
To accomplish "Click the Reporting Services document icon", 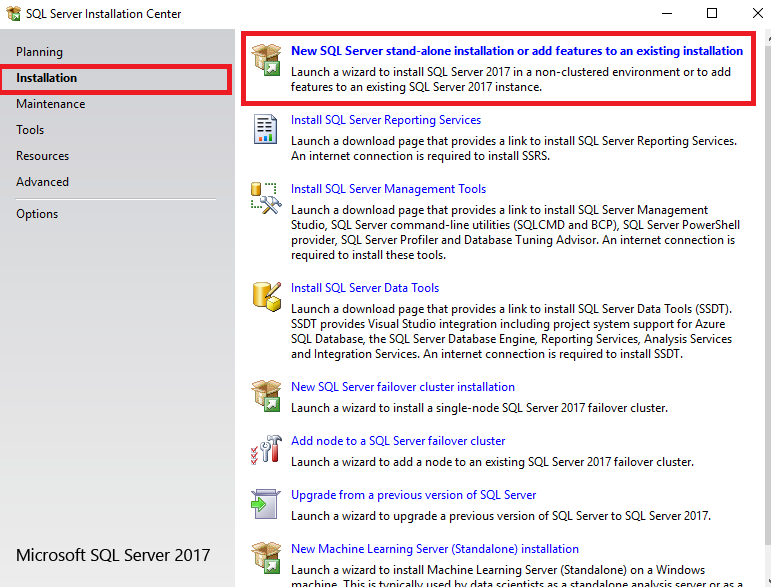I will pyautogui.click(x=266, y=129).
